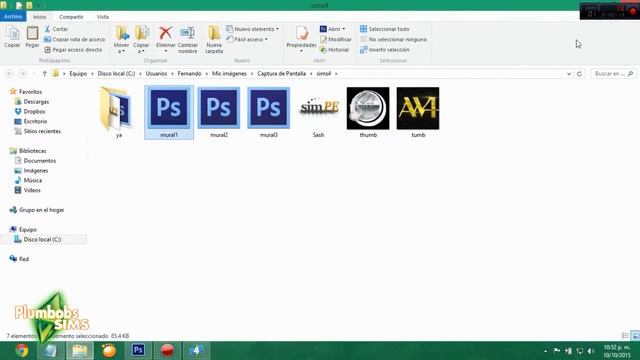
Task: Open Descargas in Favoritos
Action: 32,102
